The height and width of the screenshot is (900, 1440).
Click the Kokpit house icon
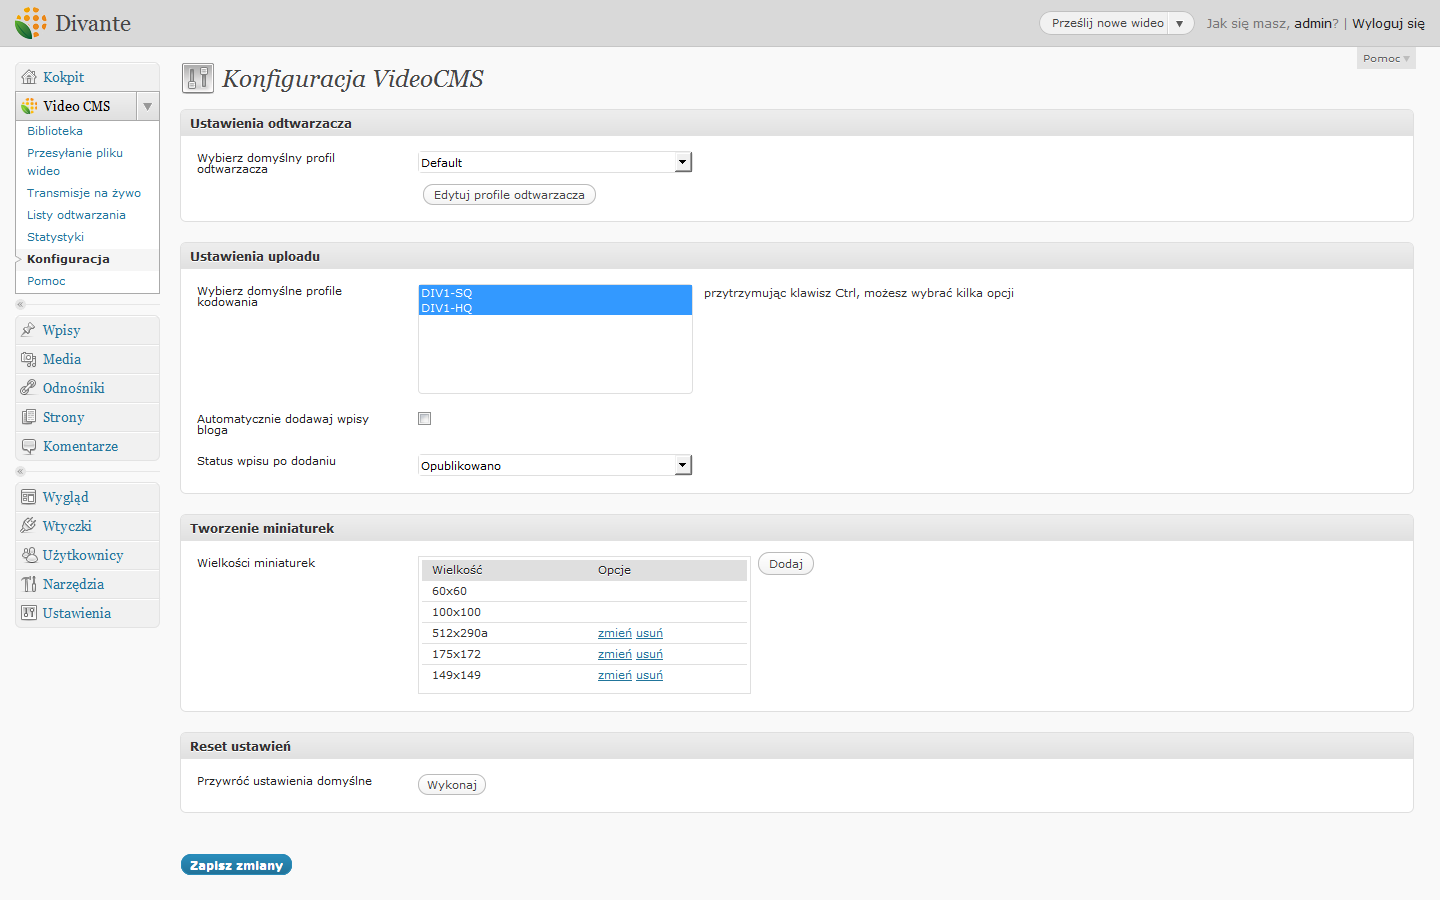pos(29,77)
